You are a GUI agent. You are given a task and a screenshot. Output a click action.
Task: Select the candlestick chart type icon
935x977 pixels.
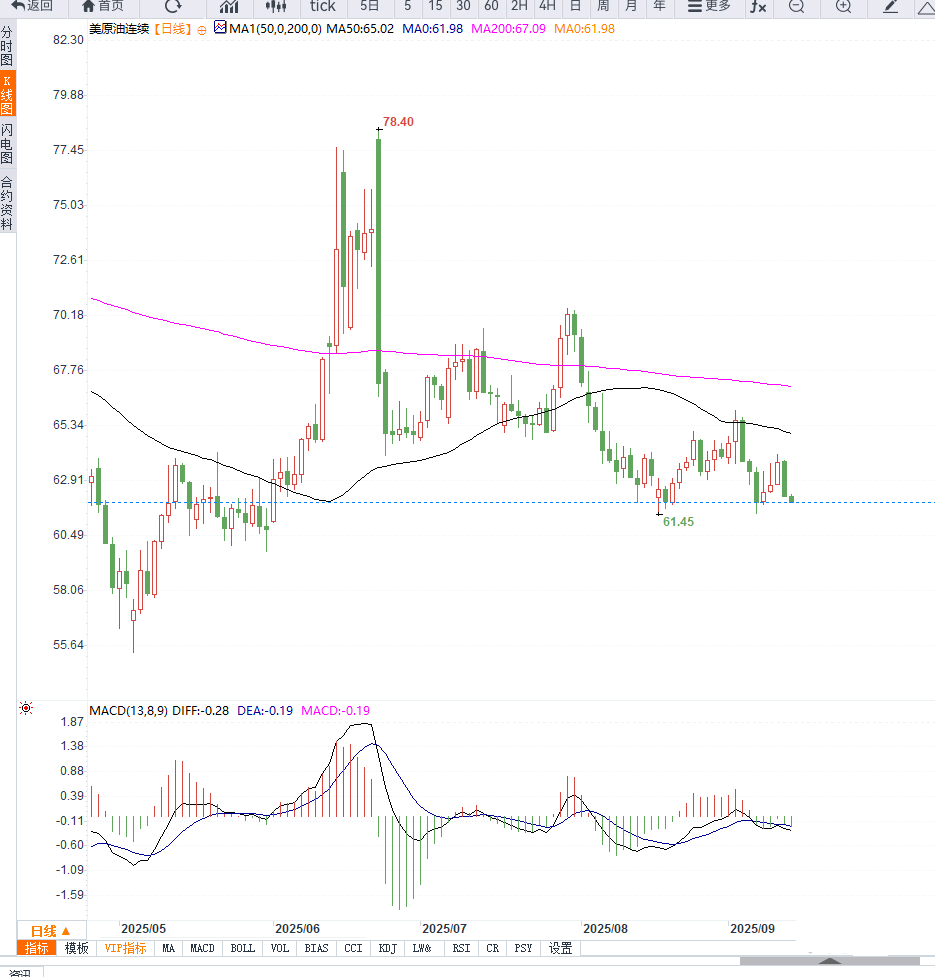point(276,6)
